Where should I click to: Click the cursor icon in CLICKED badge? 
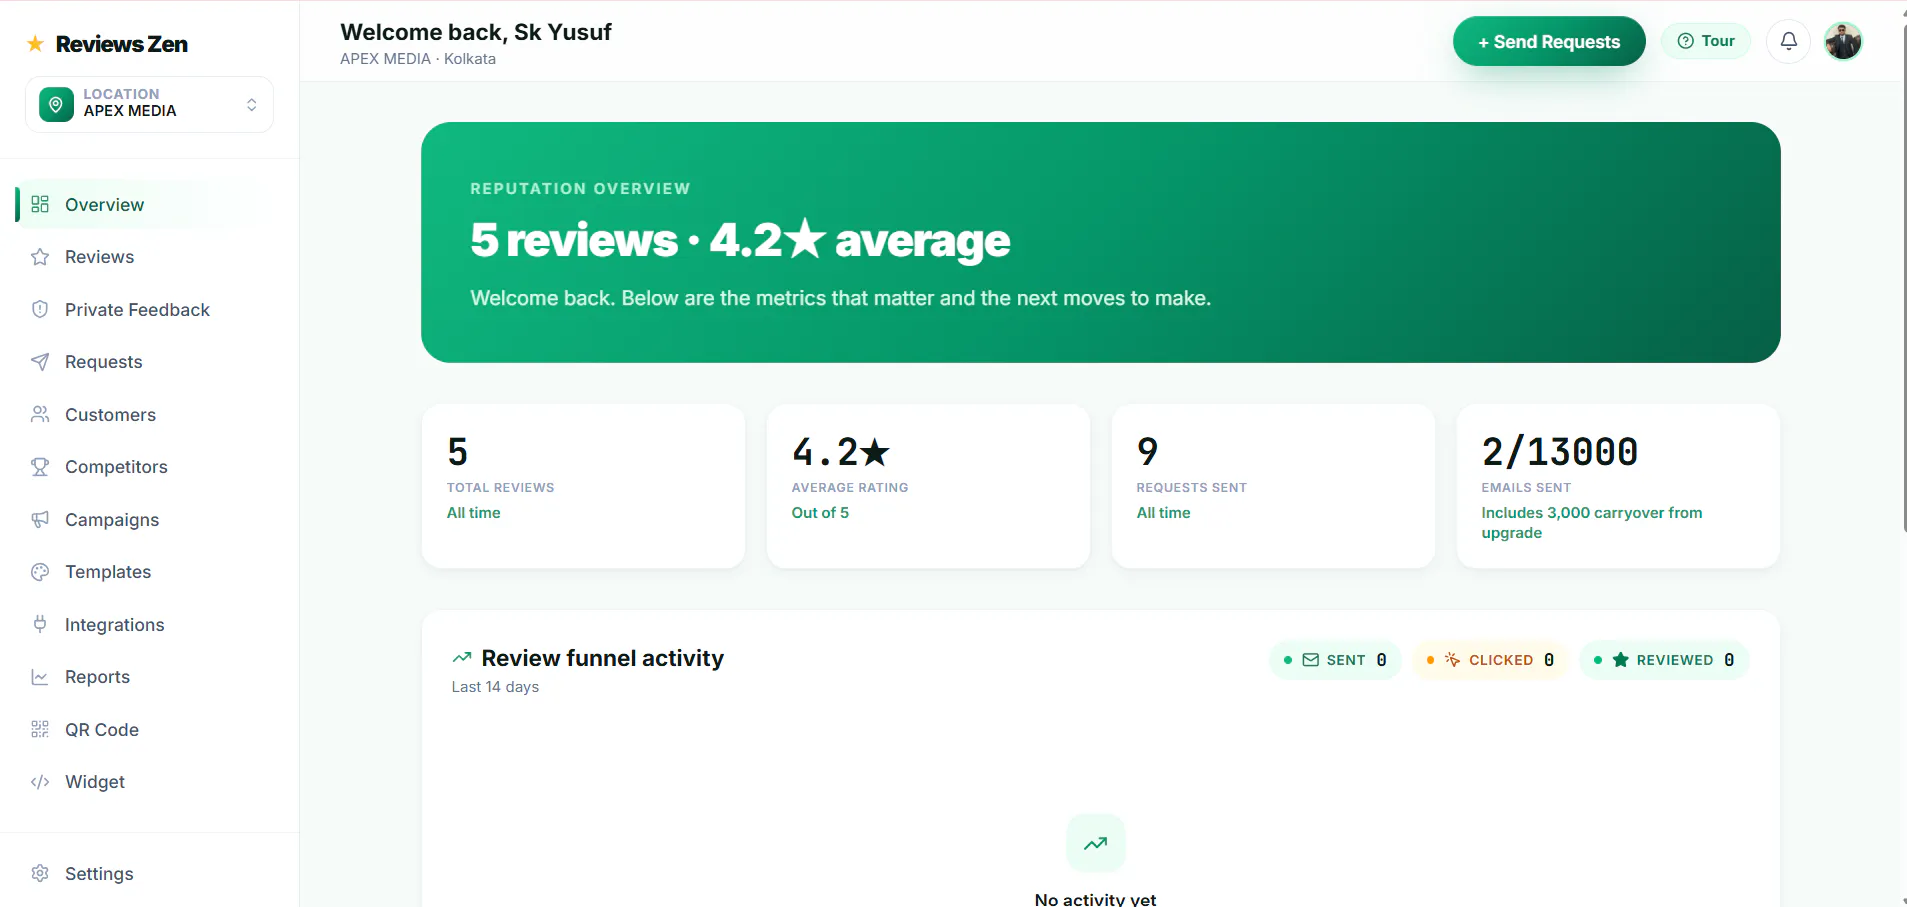click(x=1453, y=660)
